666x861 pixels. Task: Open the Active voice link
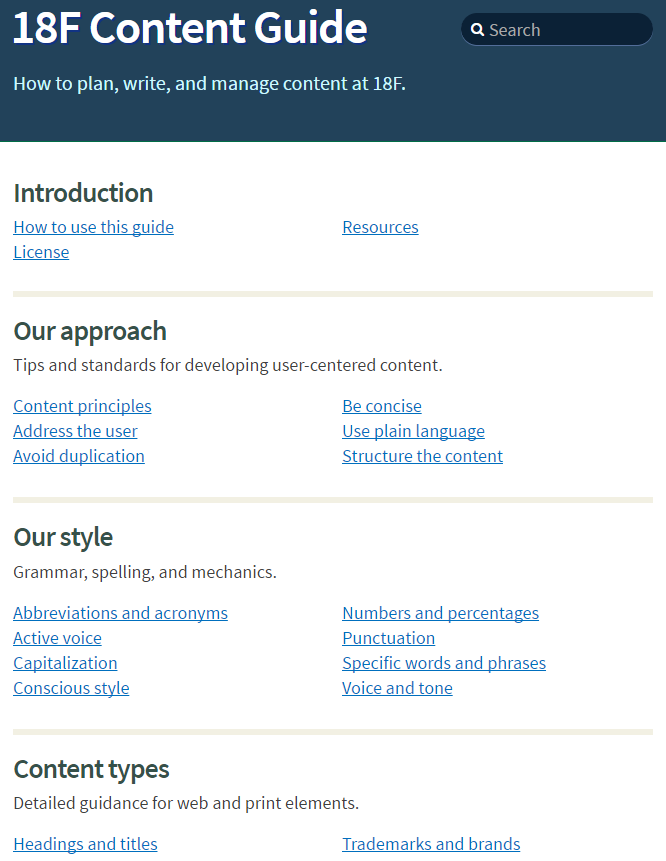[58, 638]
